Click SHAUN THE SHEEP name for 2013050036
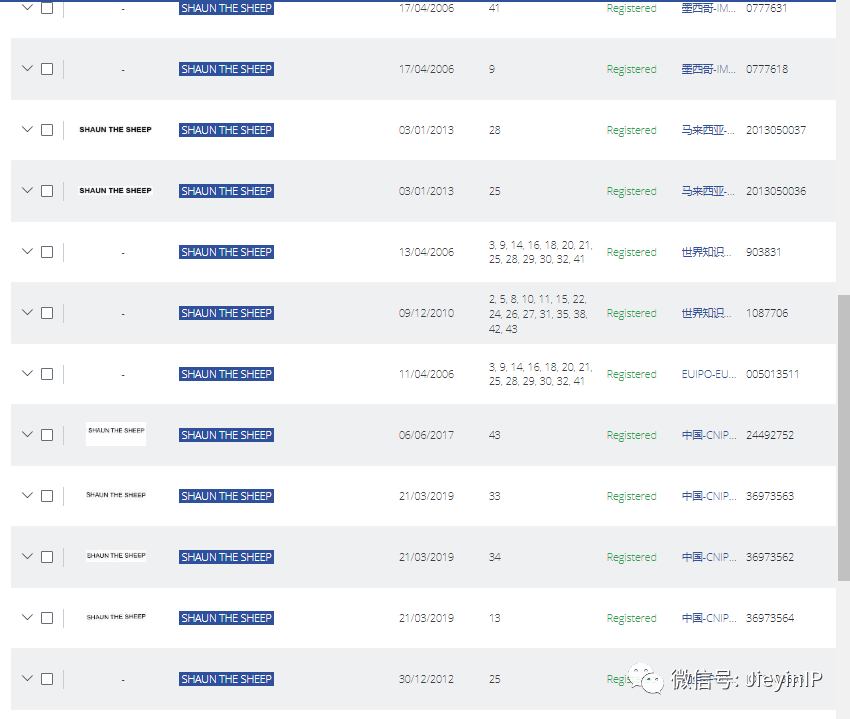The width and height of the screenshot is (850, 719). point(226,191)
